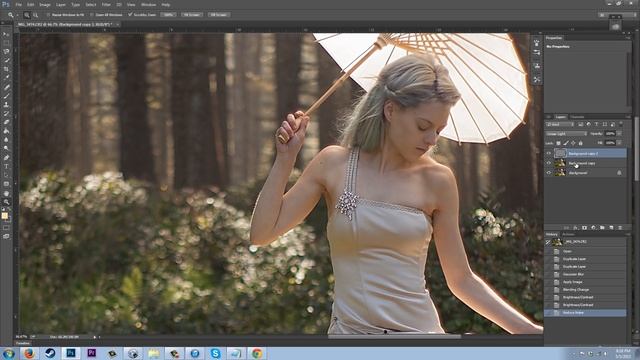Viewport: 640px width, 360px height.
Task: Select the Rectangular Marquee tool
Action: click(6, 43)
